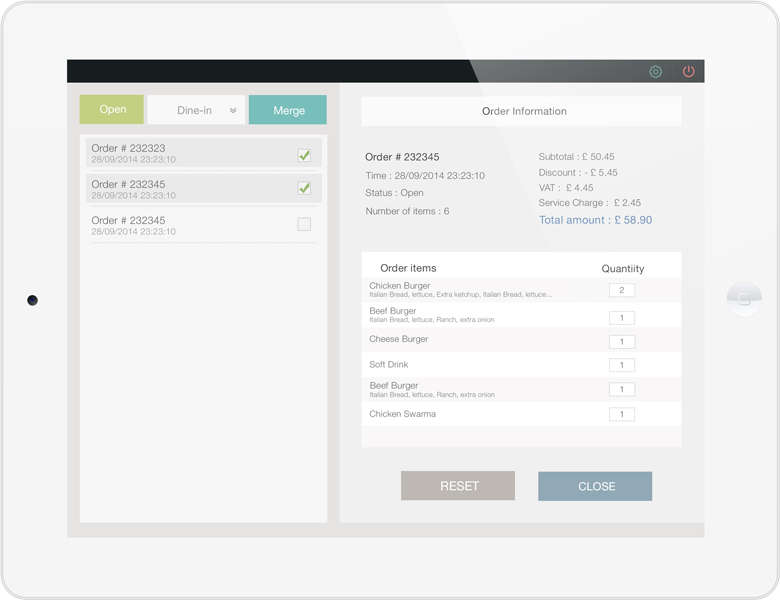The height and width of the screenshot is (600, 780).
Task: Select the Chicken Burger quantity field
Action: (622, 290)
